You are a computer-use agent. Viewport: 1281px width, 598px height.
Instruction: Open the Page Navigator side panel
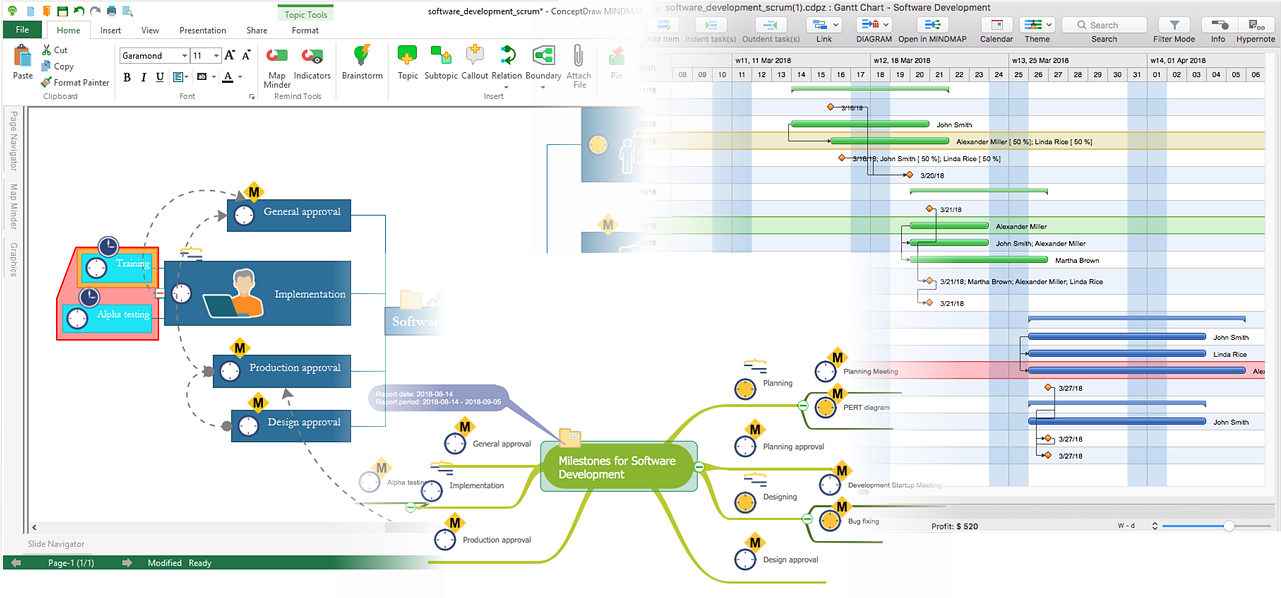coord(14,141)
